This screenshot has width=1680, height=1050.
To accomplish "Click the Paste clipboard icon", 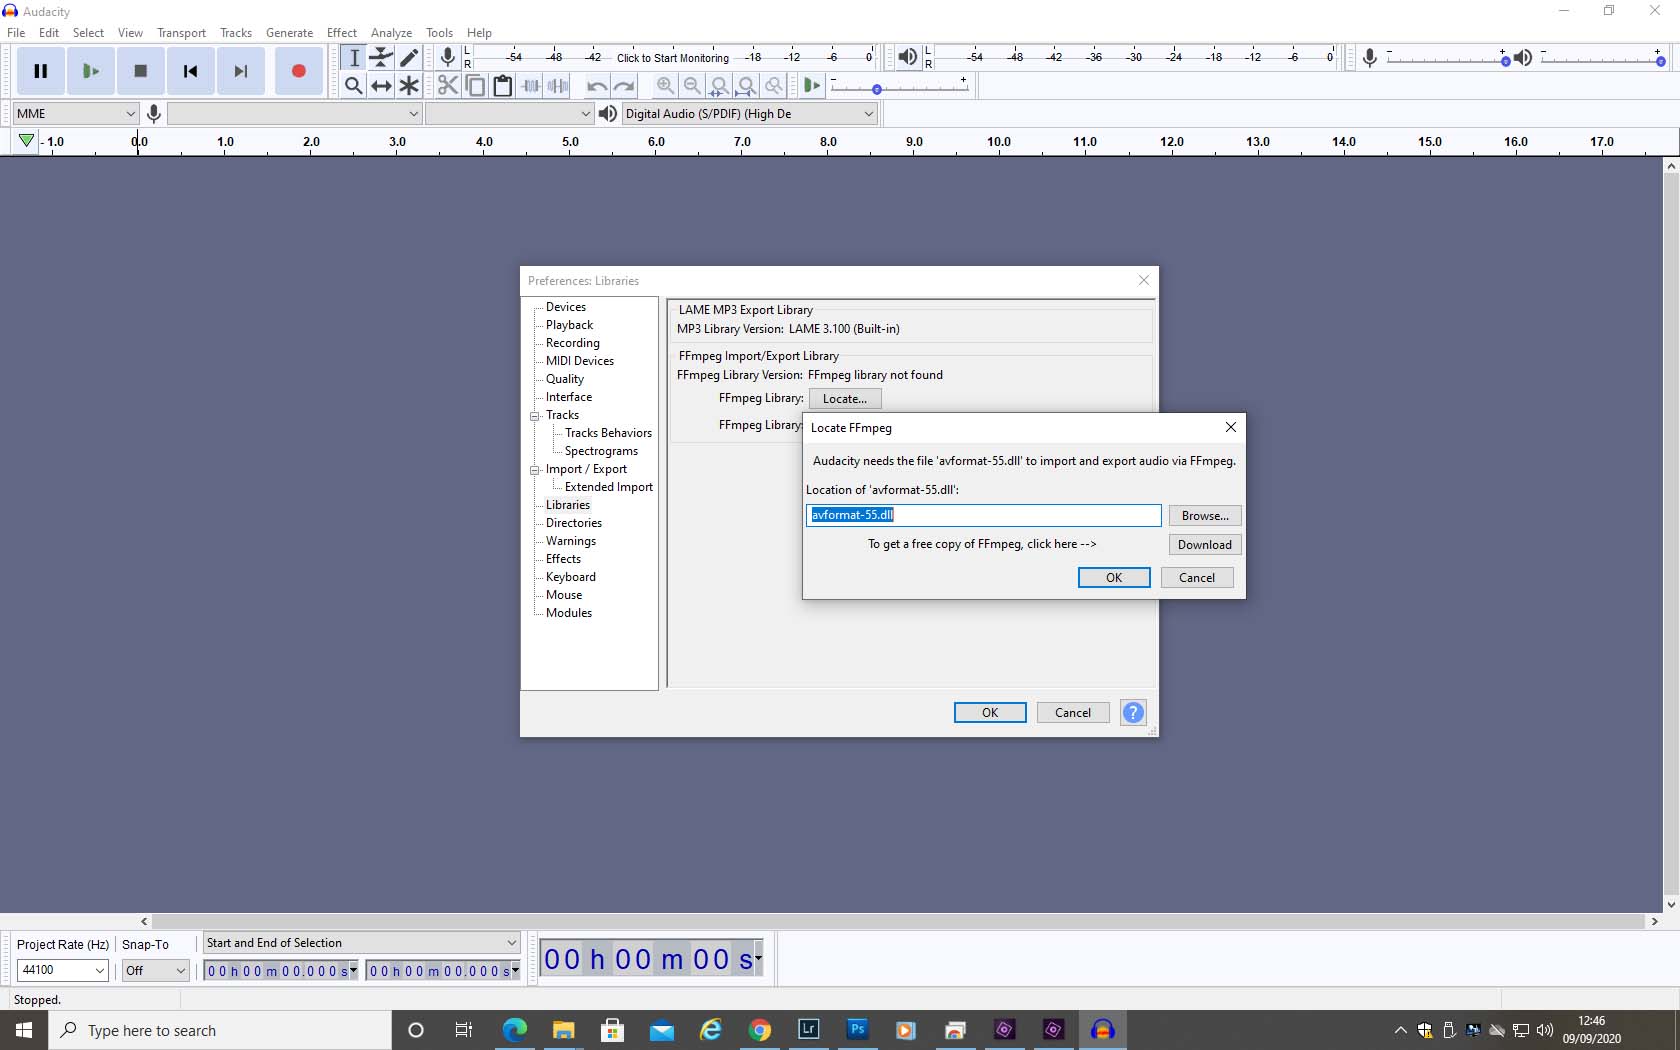I will coord(503,86).
